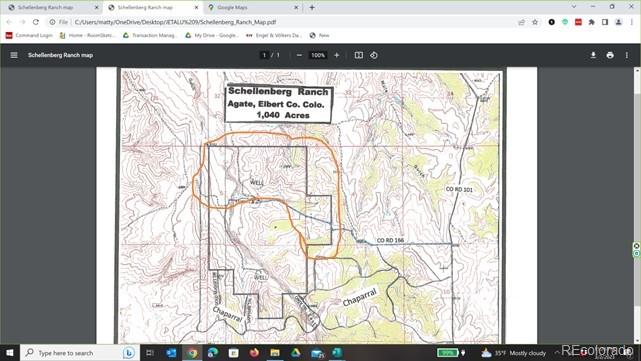Close the first Schellenberg Ranch map tab
The image size is (641, 361).
pos(97,7)
